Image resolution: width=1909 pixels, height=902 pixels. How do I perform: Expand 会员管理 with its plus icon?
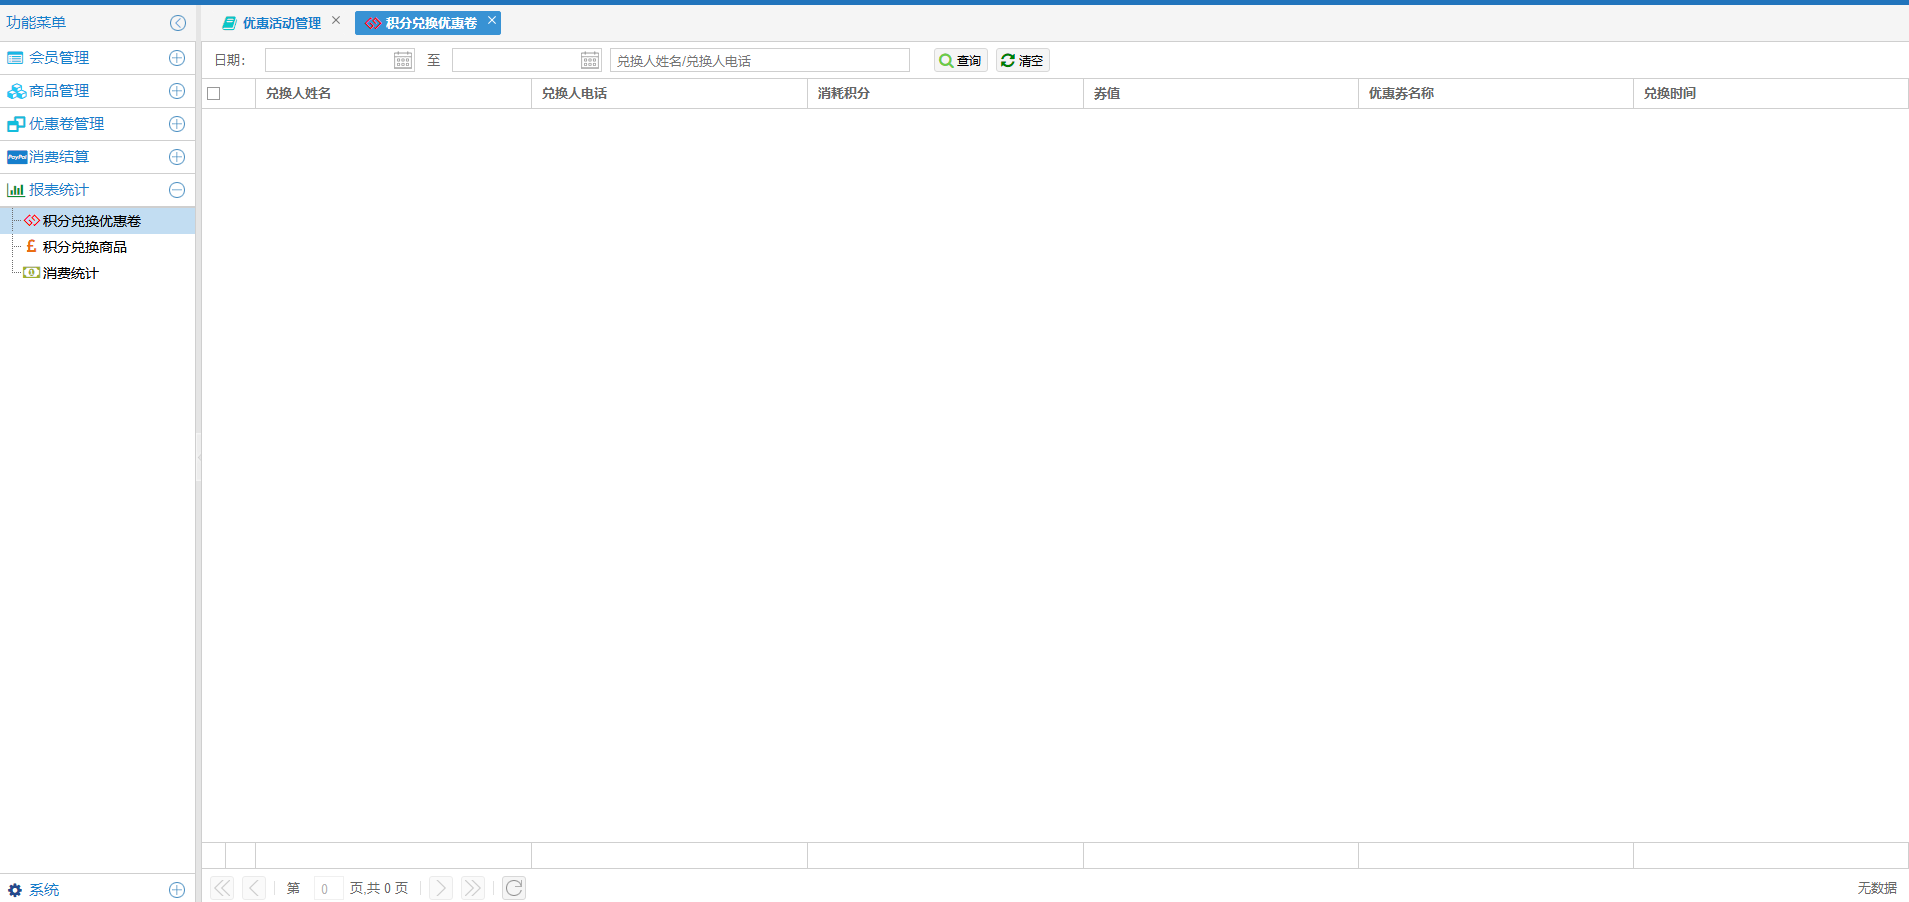click(177, 58)
